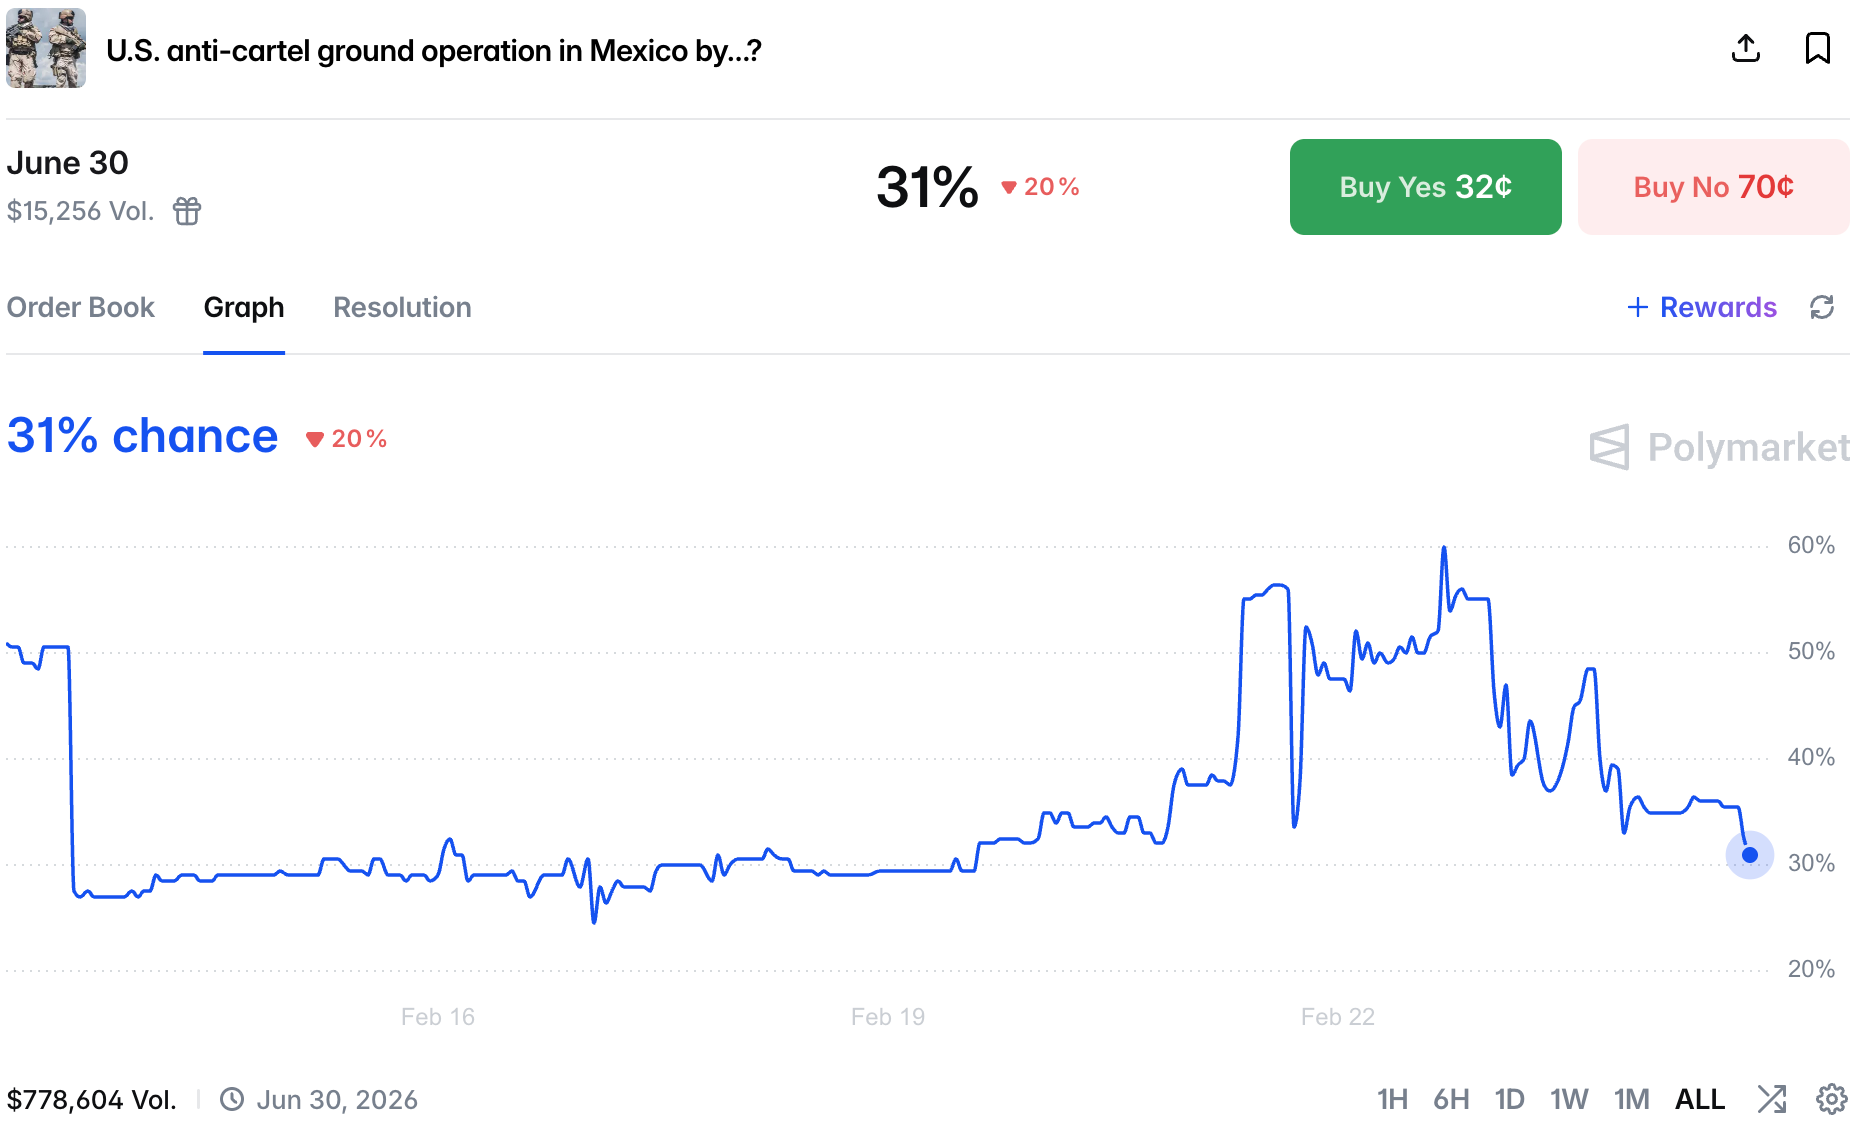Click the Polymarket logo watermark

[1719, 447]
